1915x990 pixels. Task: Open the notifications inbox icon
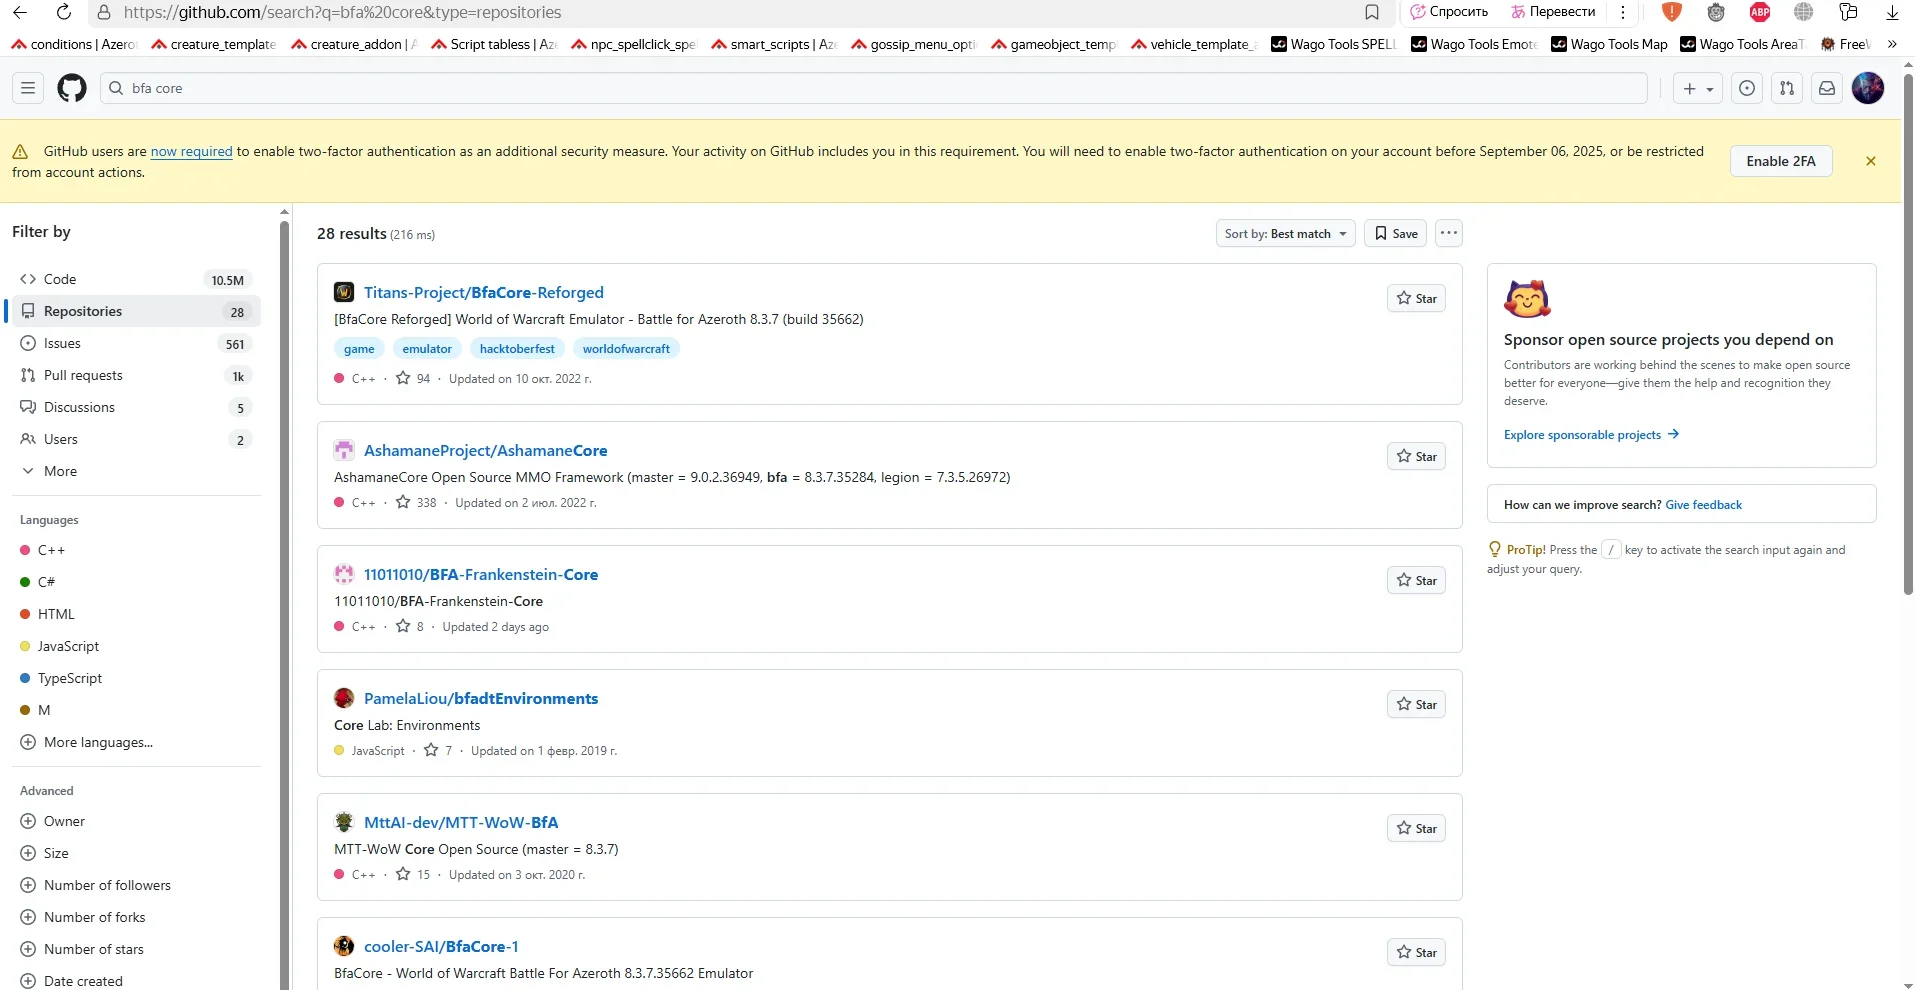coord(1827,88)
